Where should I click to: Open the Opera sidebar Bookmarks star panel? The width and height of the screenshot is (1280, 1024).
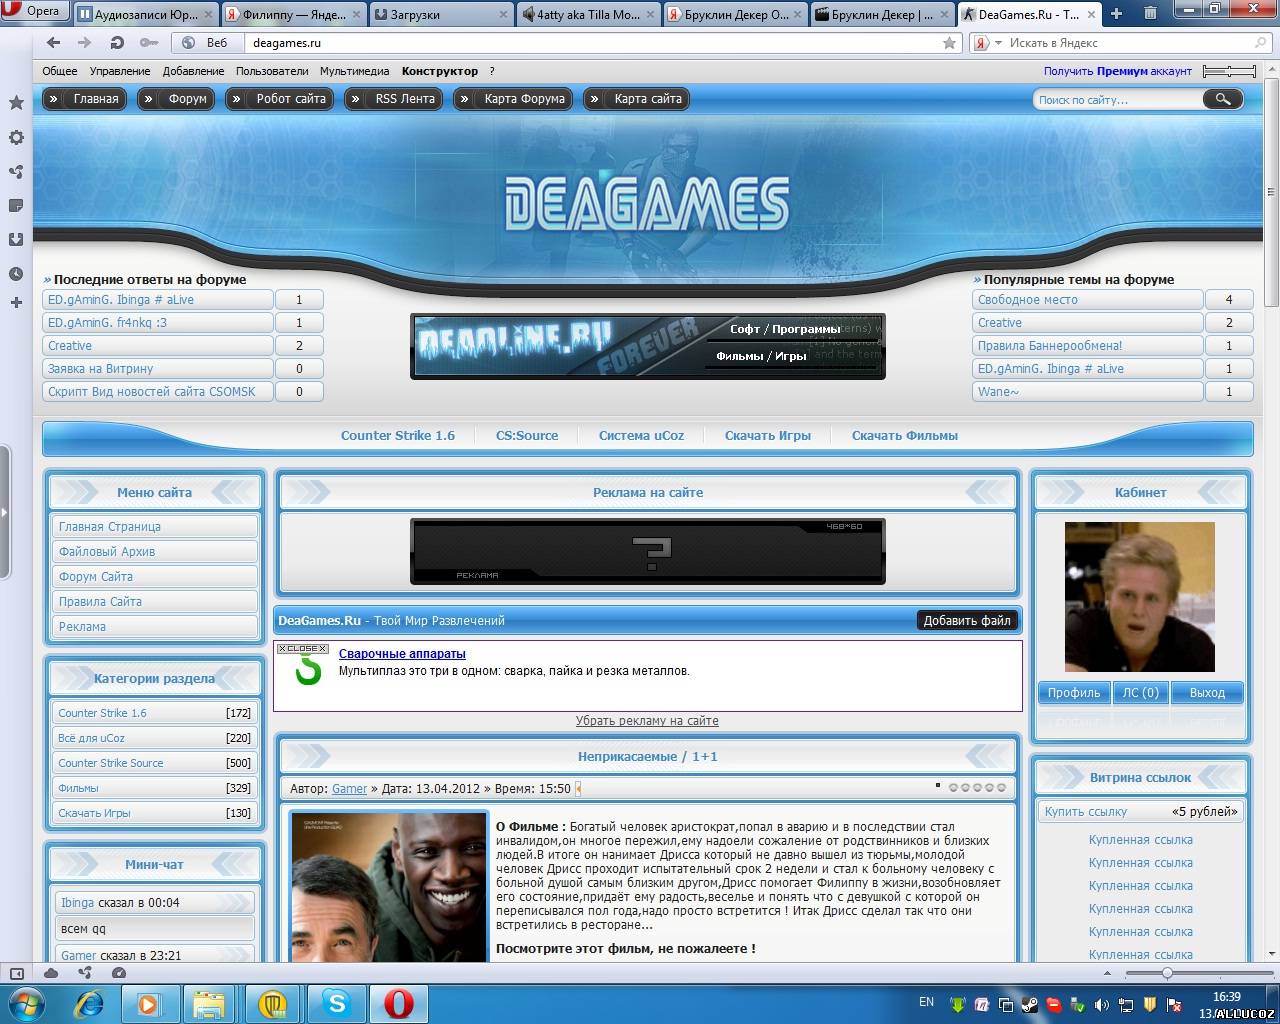tap(16, 103)
